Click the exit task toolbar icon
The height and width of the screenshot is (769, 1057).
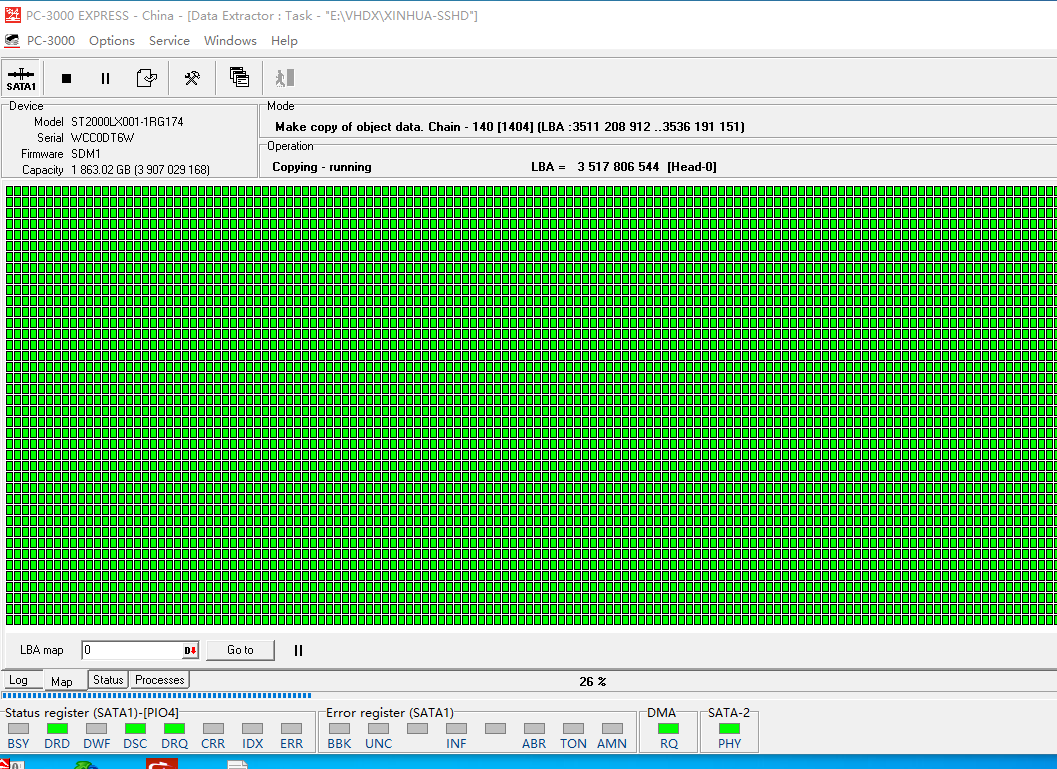284,77
